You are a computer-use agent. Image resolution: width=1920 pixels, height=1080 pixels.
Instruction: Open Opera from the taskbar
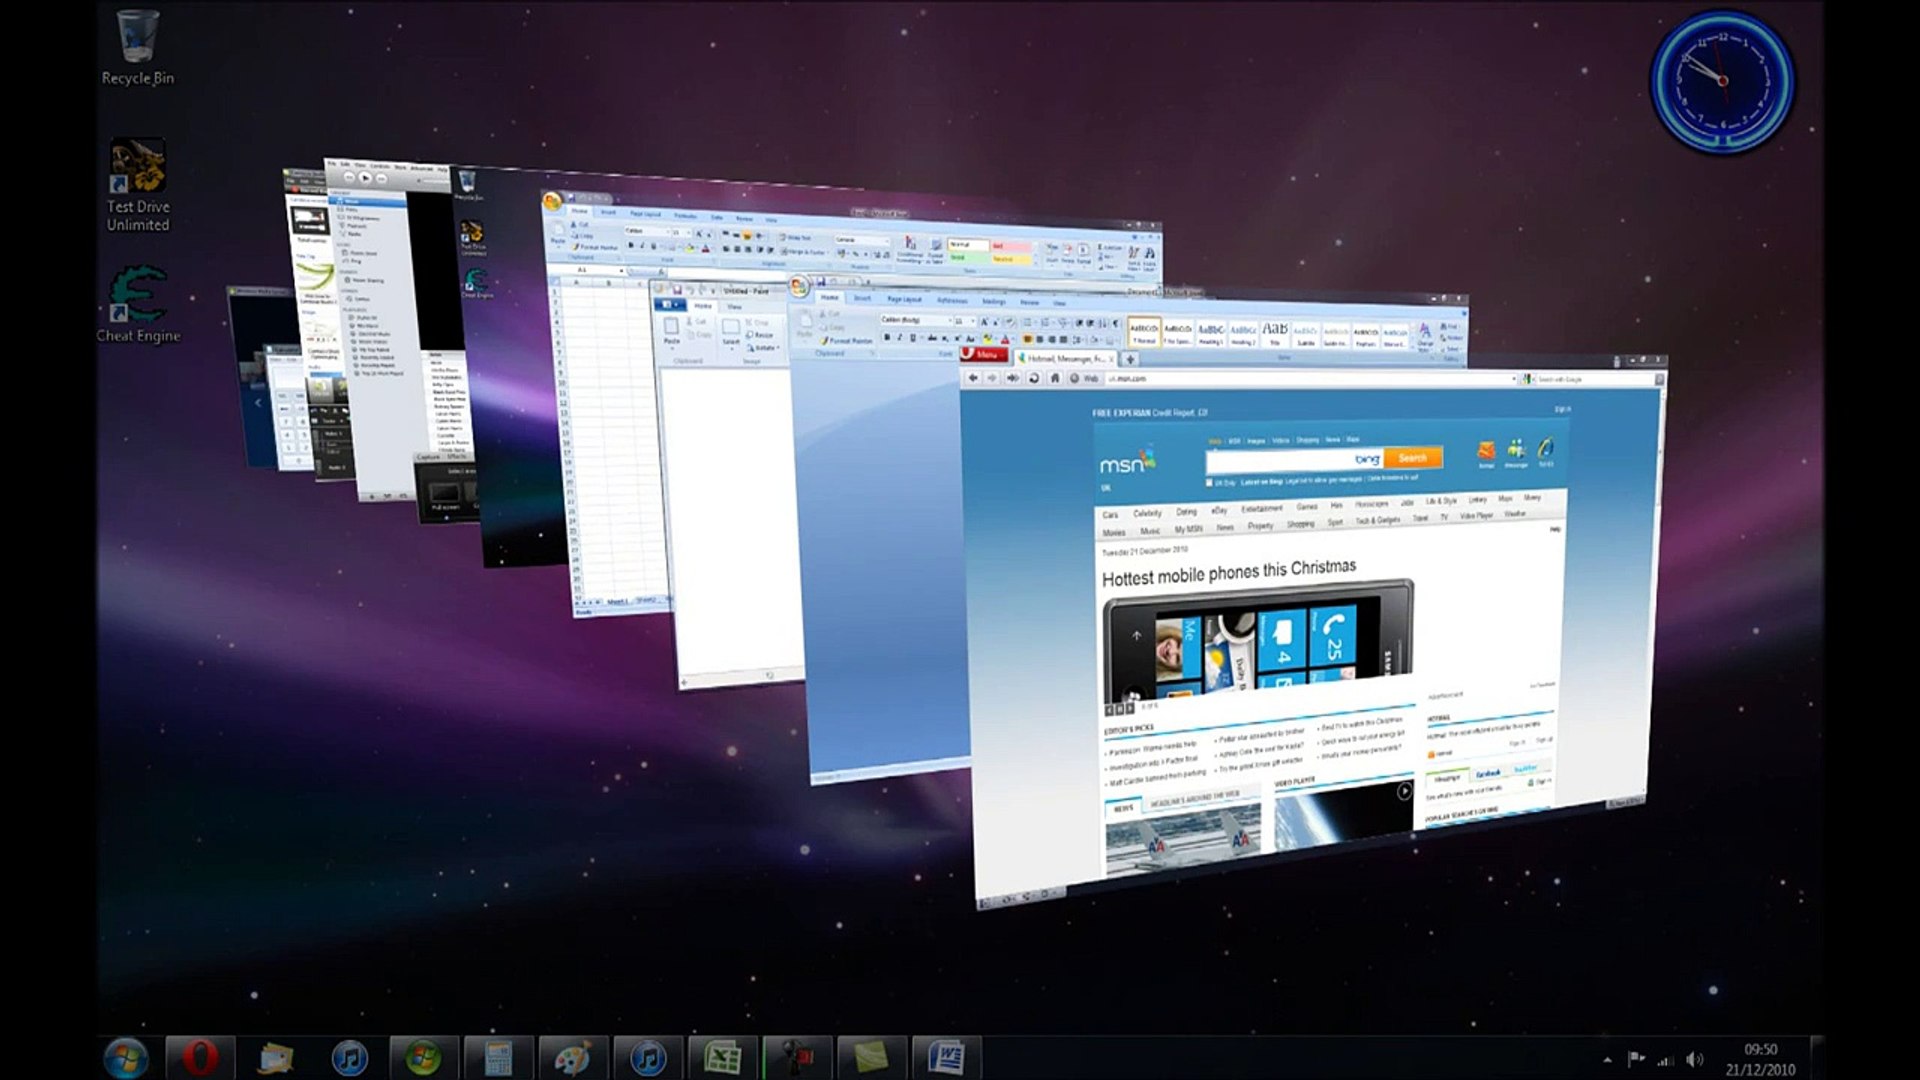click(200, 1057)
